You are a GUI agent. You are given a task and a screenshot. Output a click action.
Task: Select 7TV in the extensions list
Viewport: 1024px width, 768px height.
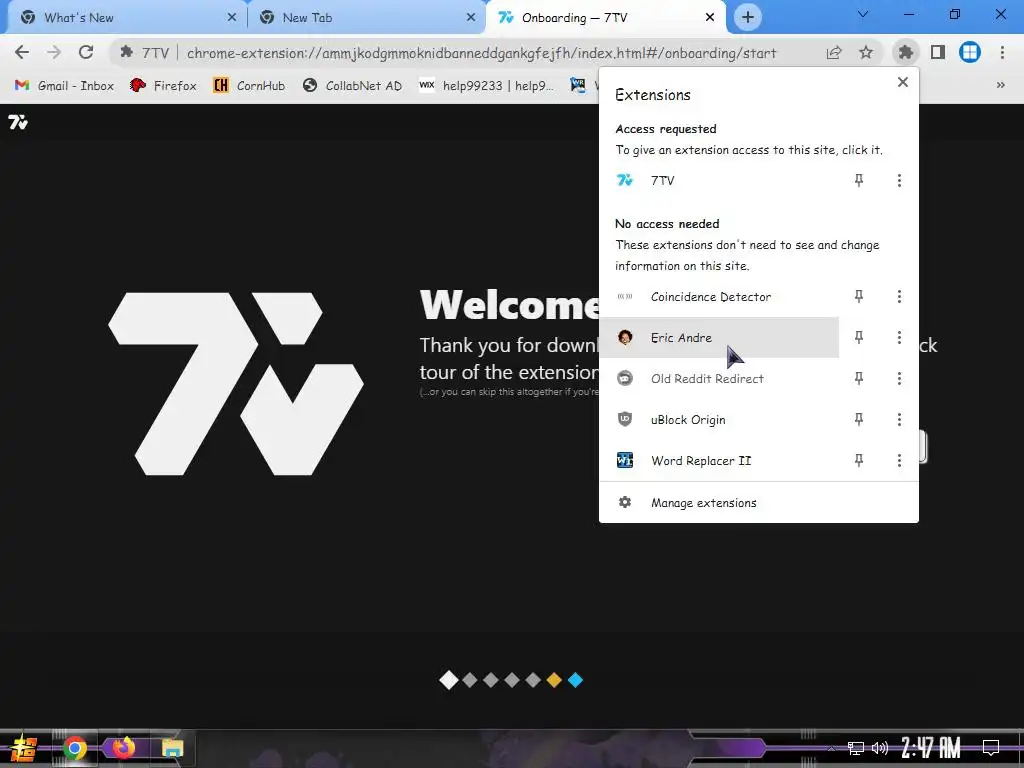coord(719,180)
